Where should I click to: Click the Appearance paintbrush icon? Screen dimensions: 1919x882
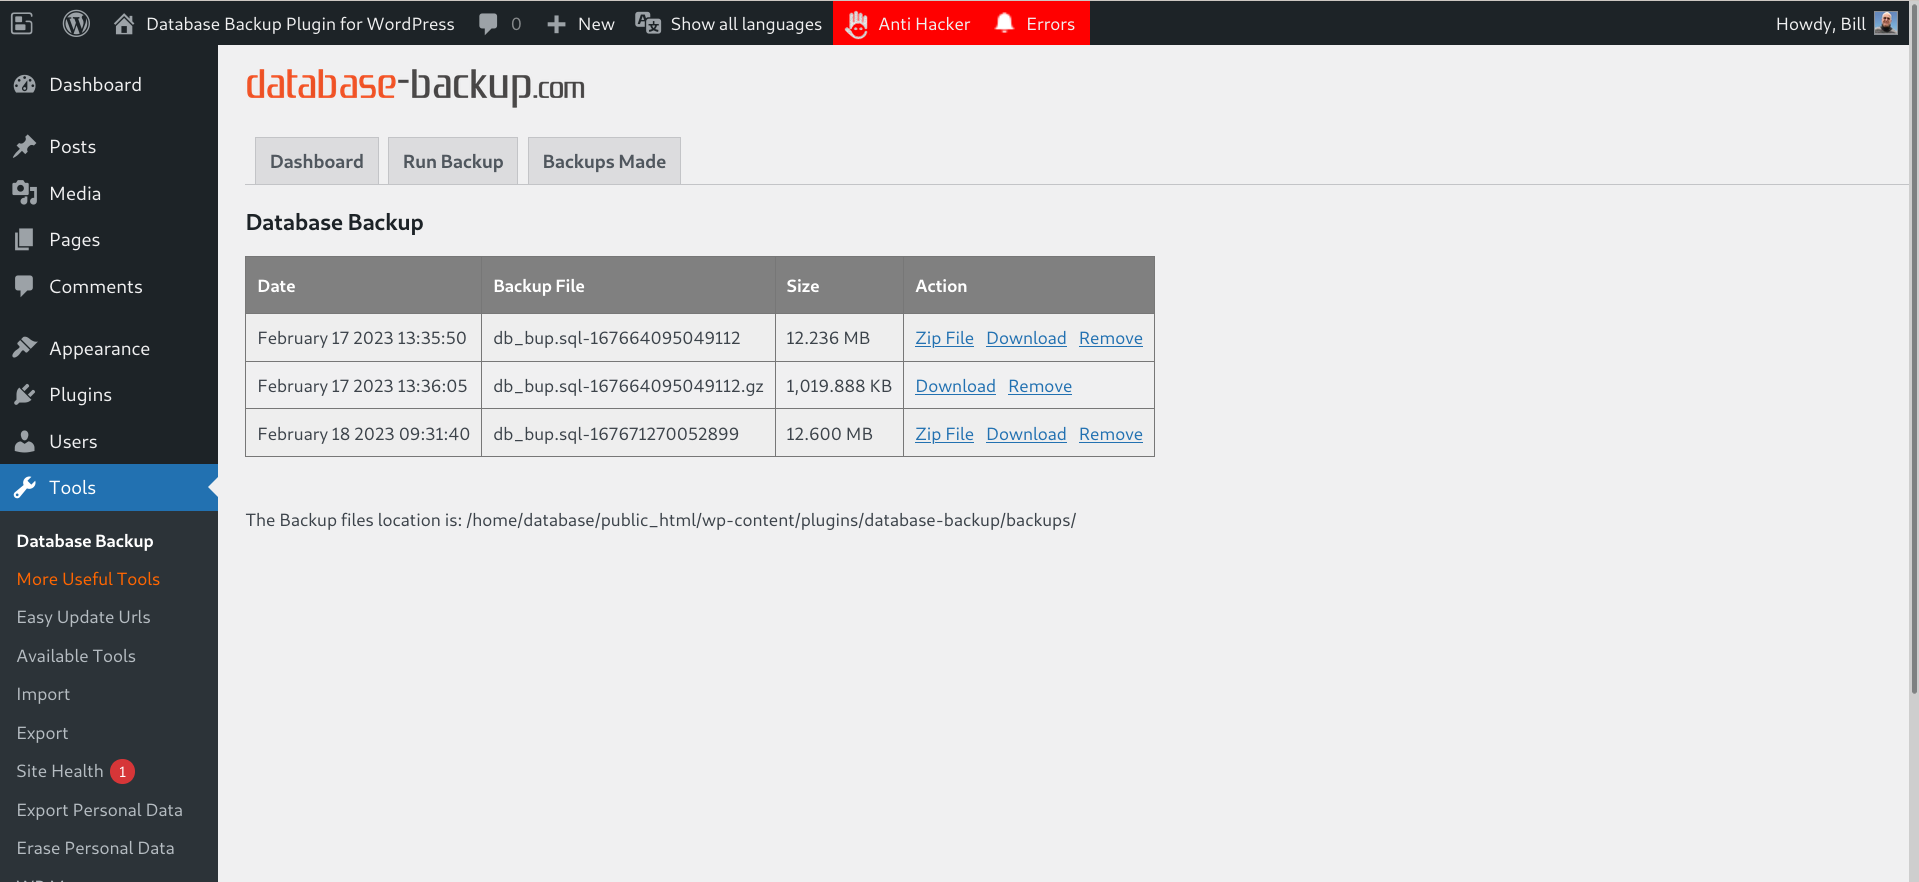(x=25, y=348)
